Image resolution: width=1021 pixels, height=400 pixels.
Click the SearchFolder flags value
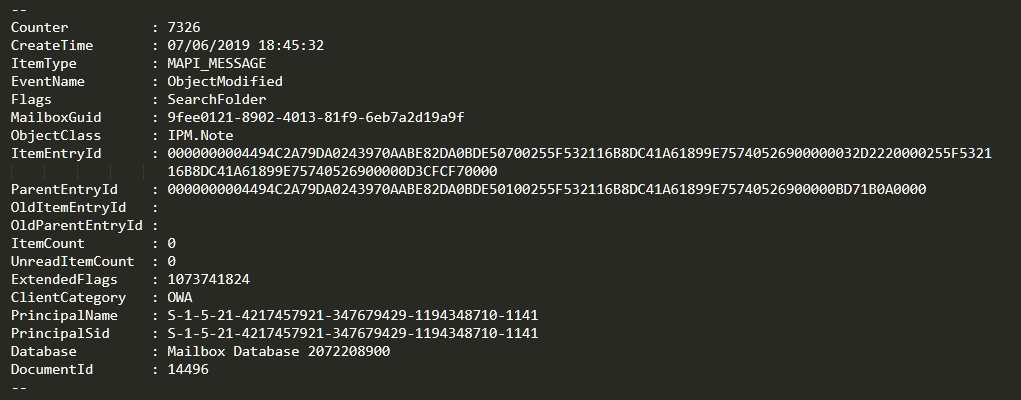click(x=217, y=100)
